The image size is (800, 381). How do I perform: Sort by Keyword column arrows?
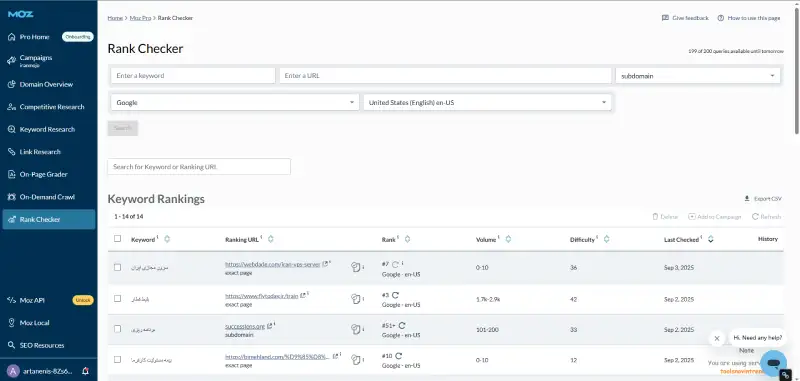167,239
